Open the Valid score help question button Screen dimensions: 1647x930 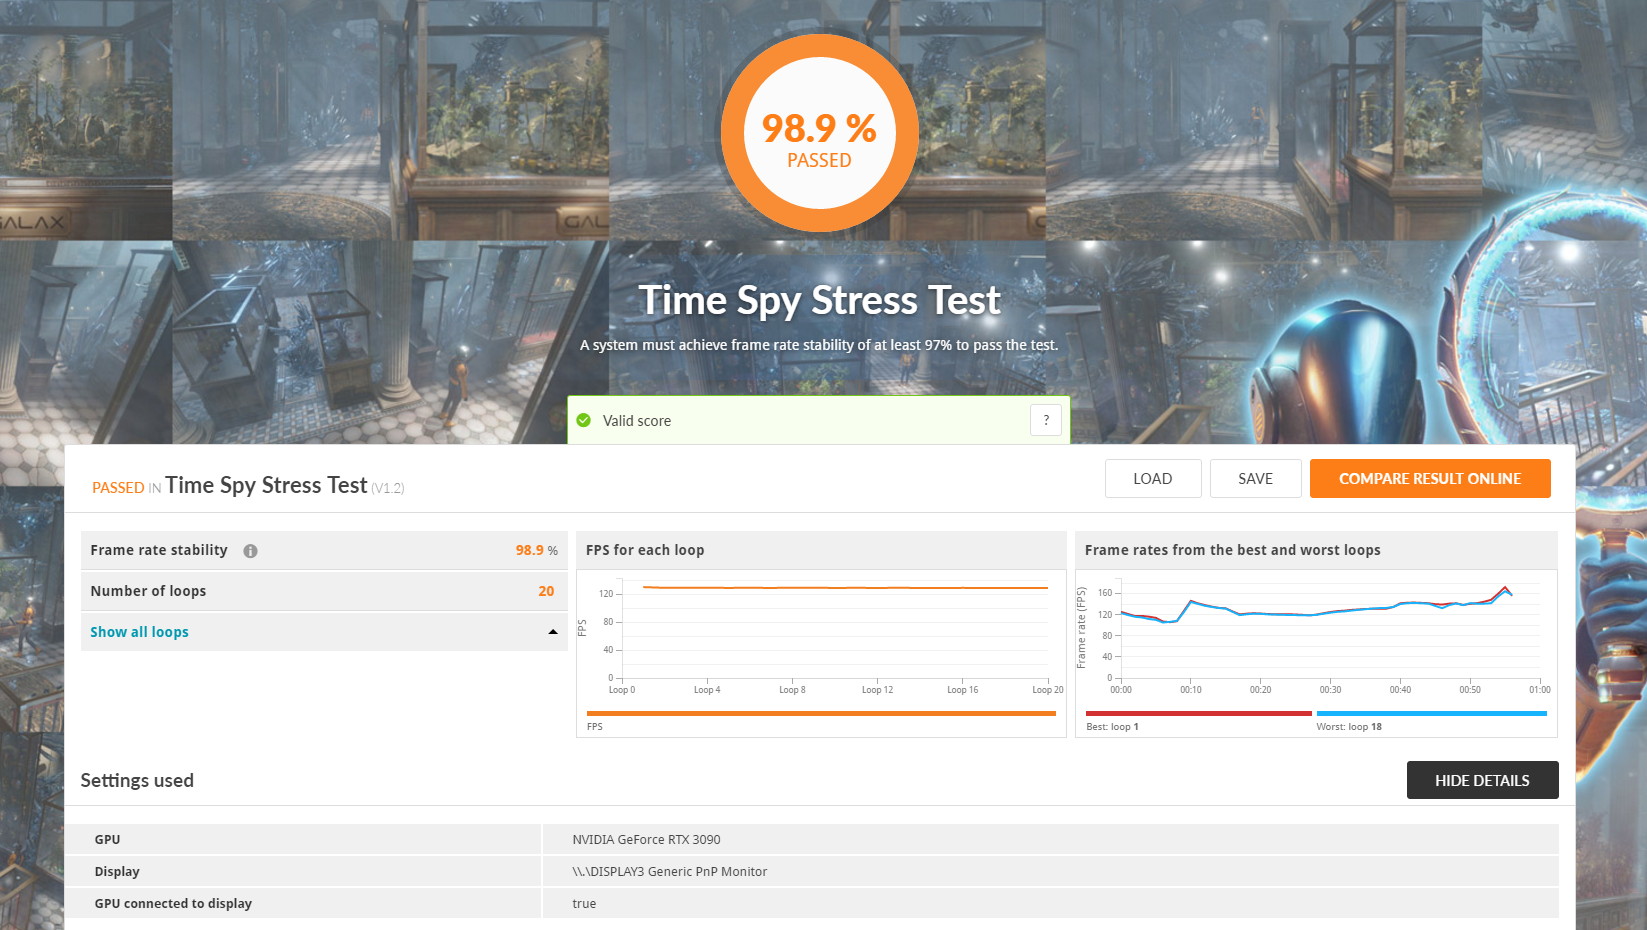pyautogui.click(x=1046, y=420)
